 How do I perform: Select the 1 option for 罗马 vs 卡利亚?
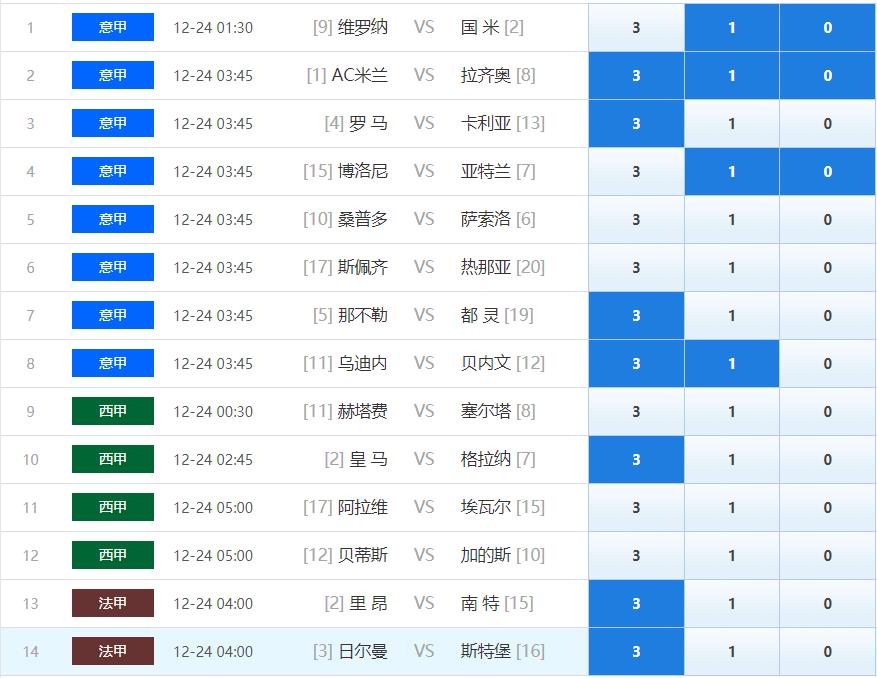732,124
